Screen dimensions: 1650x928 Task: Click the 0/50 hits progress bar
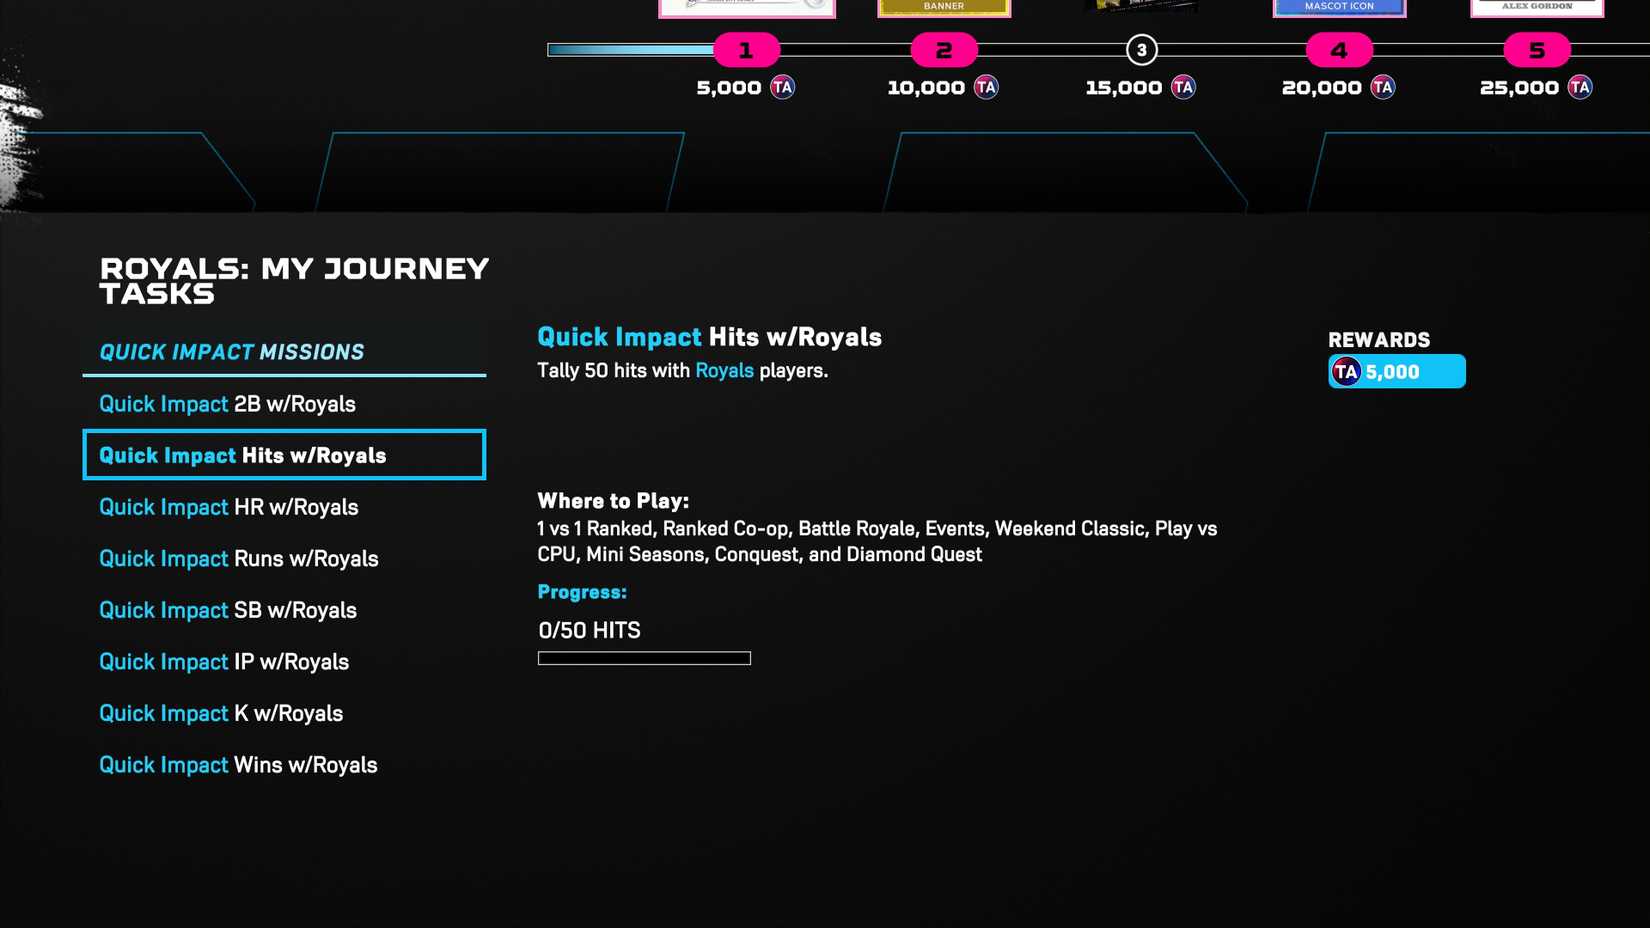coord(644,658)
